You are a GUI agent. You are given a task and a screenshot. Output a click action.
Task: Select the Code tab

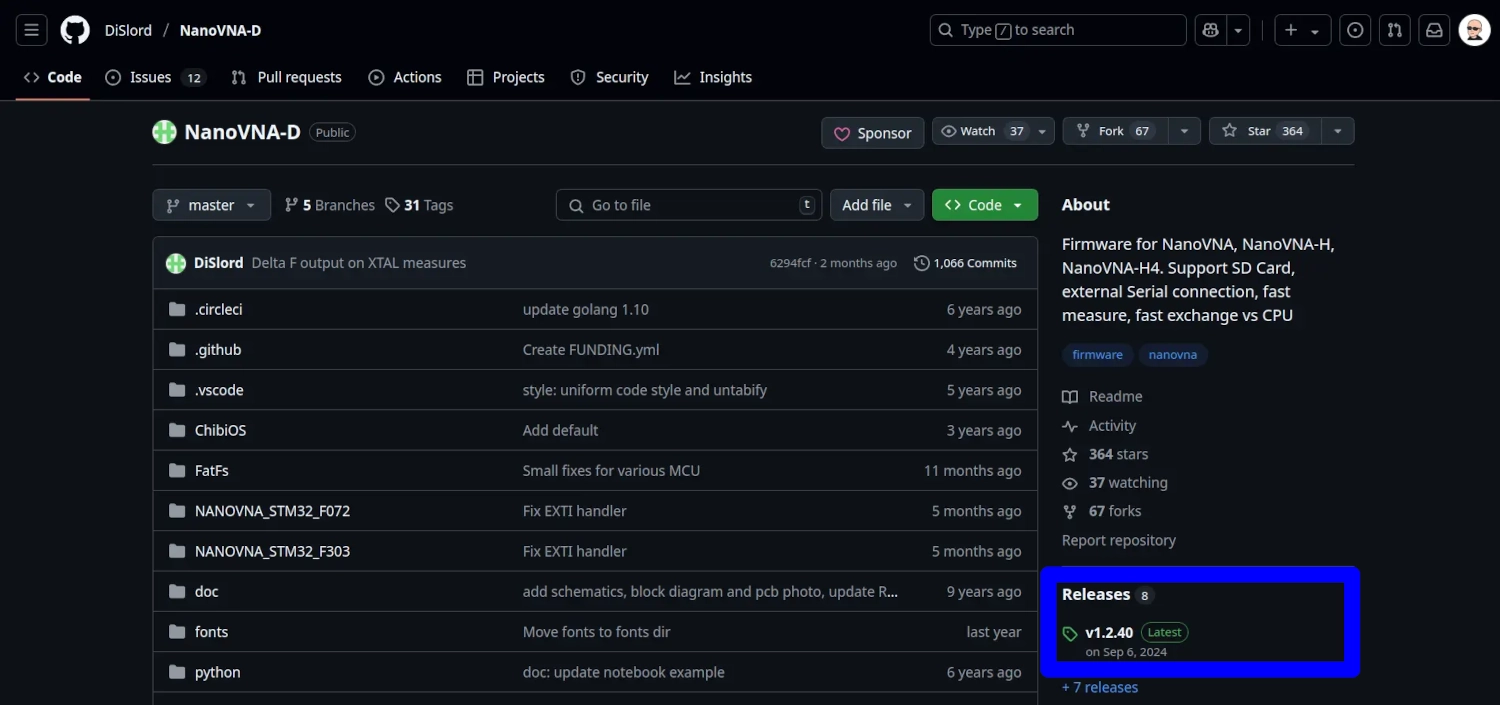53,77
